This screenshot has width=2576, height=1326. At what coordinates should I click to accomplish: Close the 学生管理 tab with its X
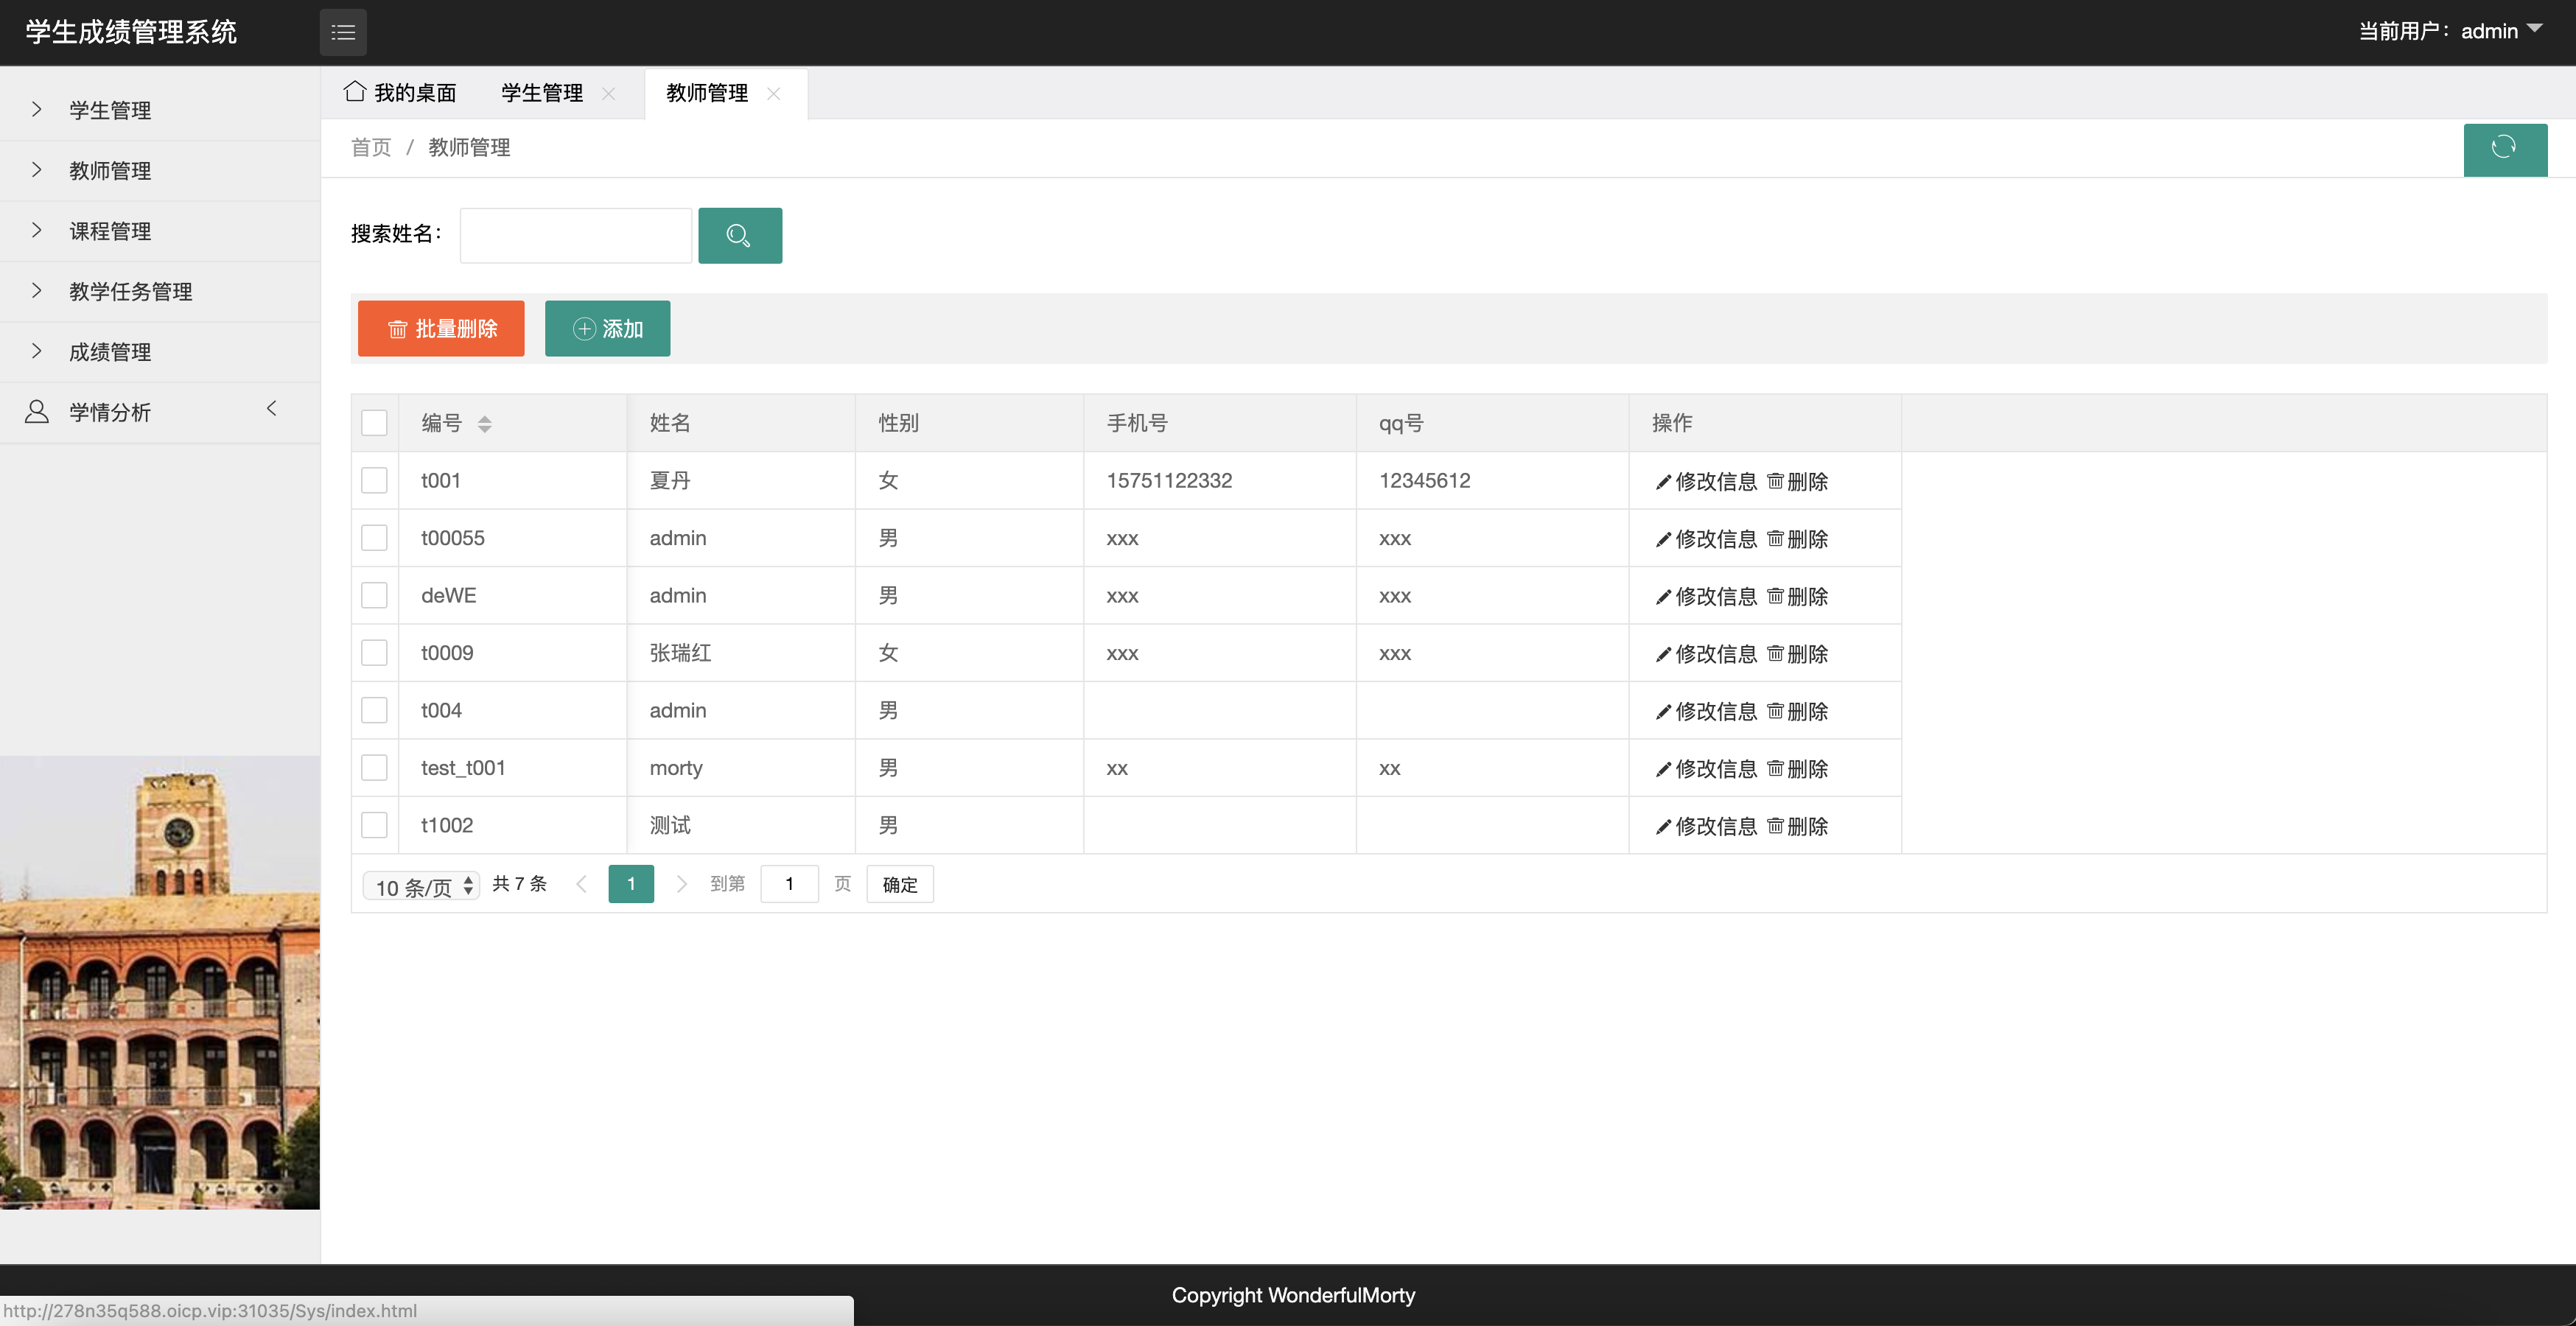(x=608, y=94)
